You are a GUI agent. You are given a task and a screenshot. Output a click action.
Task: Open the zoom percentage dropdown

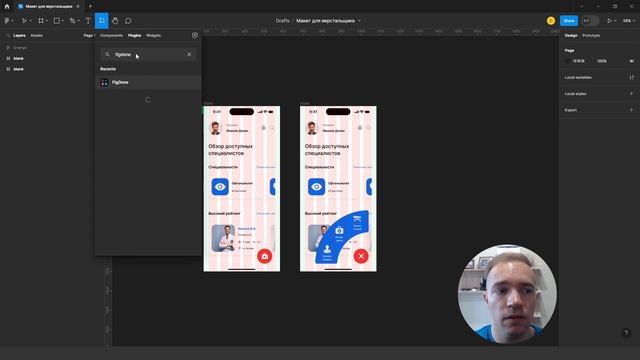point(629,20)
